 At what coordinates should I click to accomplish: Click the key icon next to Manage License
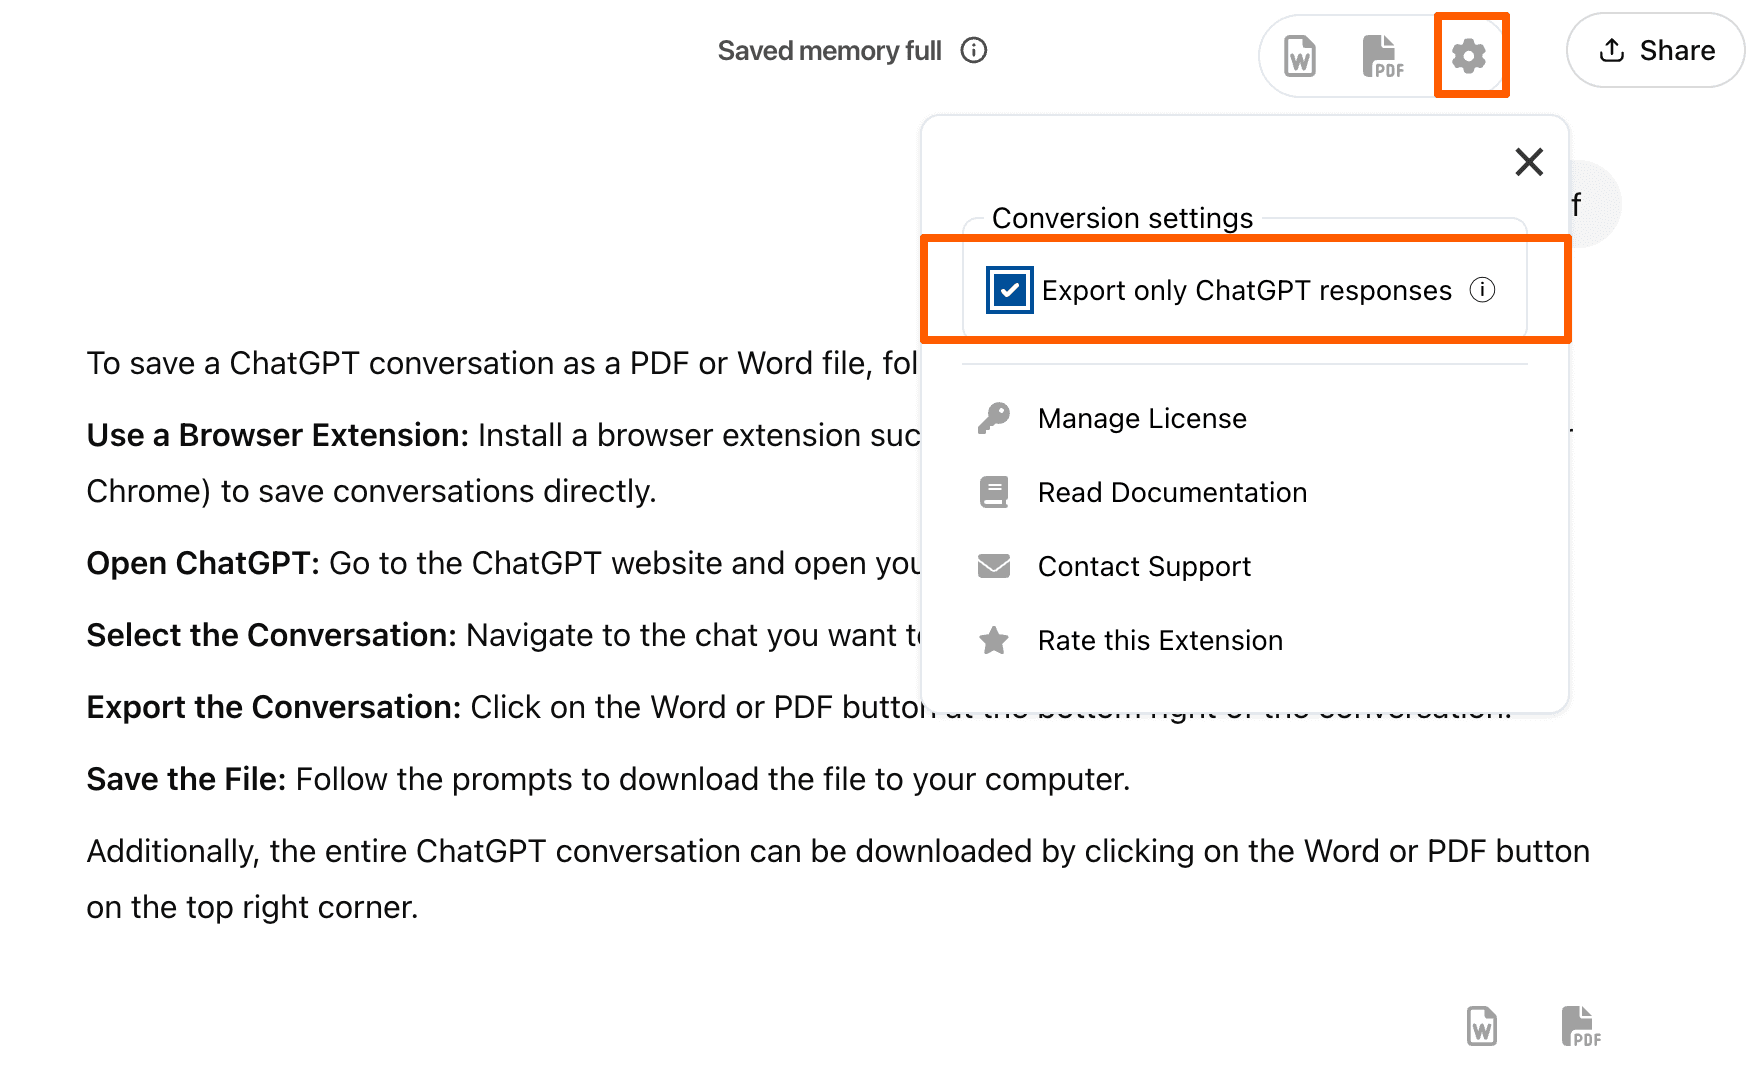click(x=994, y=418)
